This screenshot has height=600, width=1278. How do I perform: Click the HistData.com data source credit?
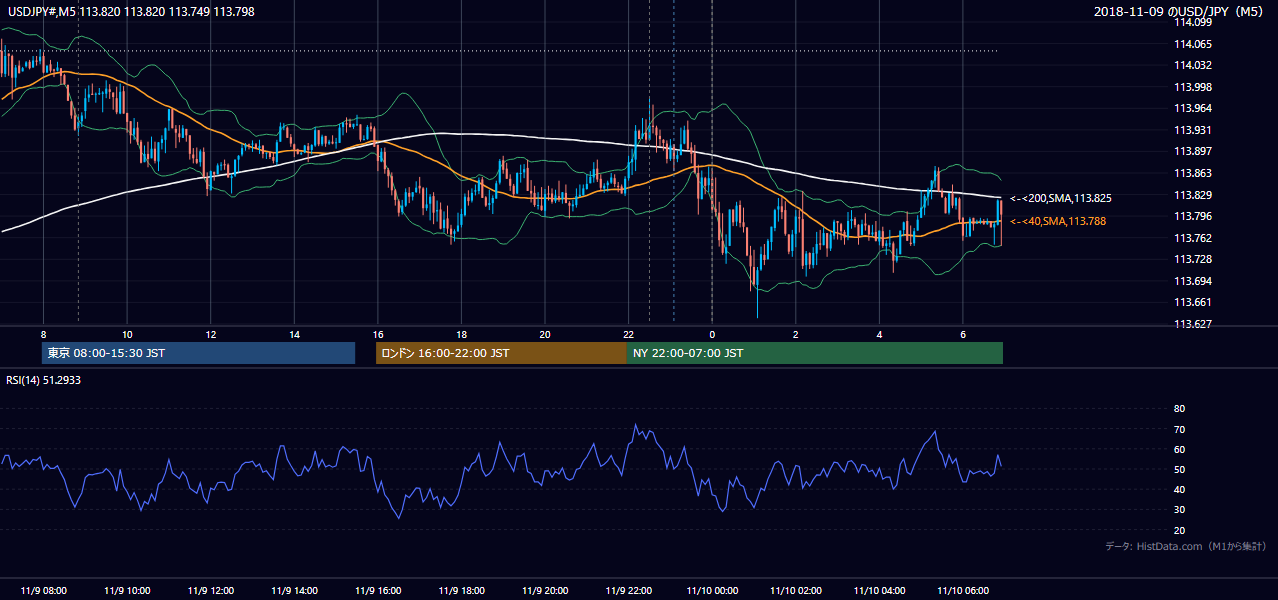pos(1186,546)
